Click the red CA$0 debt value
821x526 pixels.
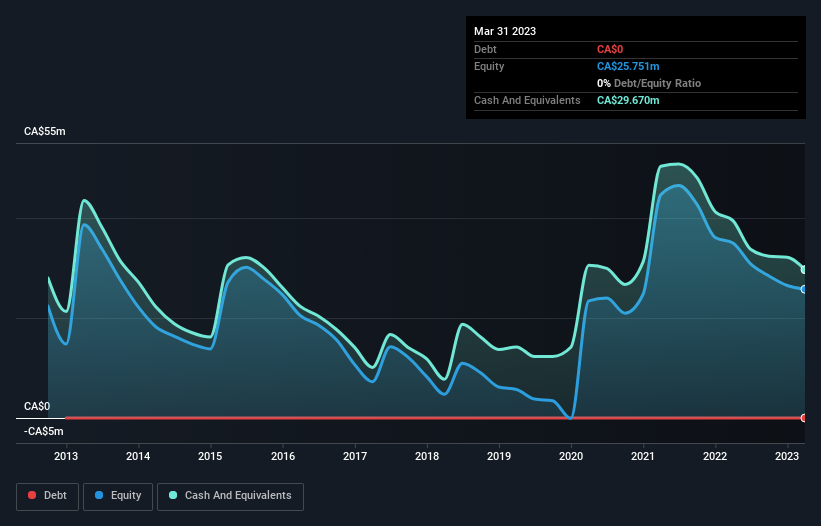[610, 49]
